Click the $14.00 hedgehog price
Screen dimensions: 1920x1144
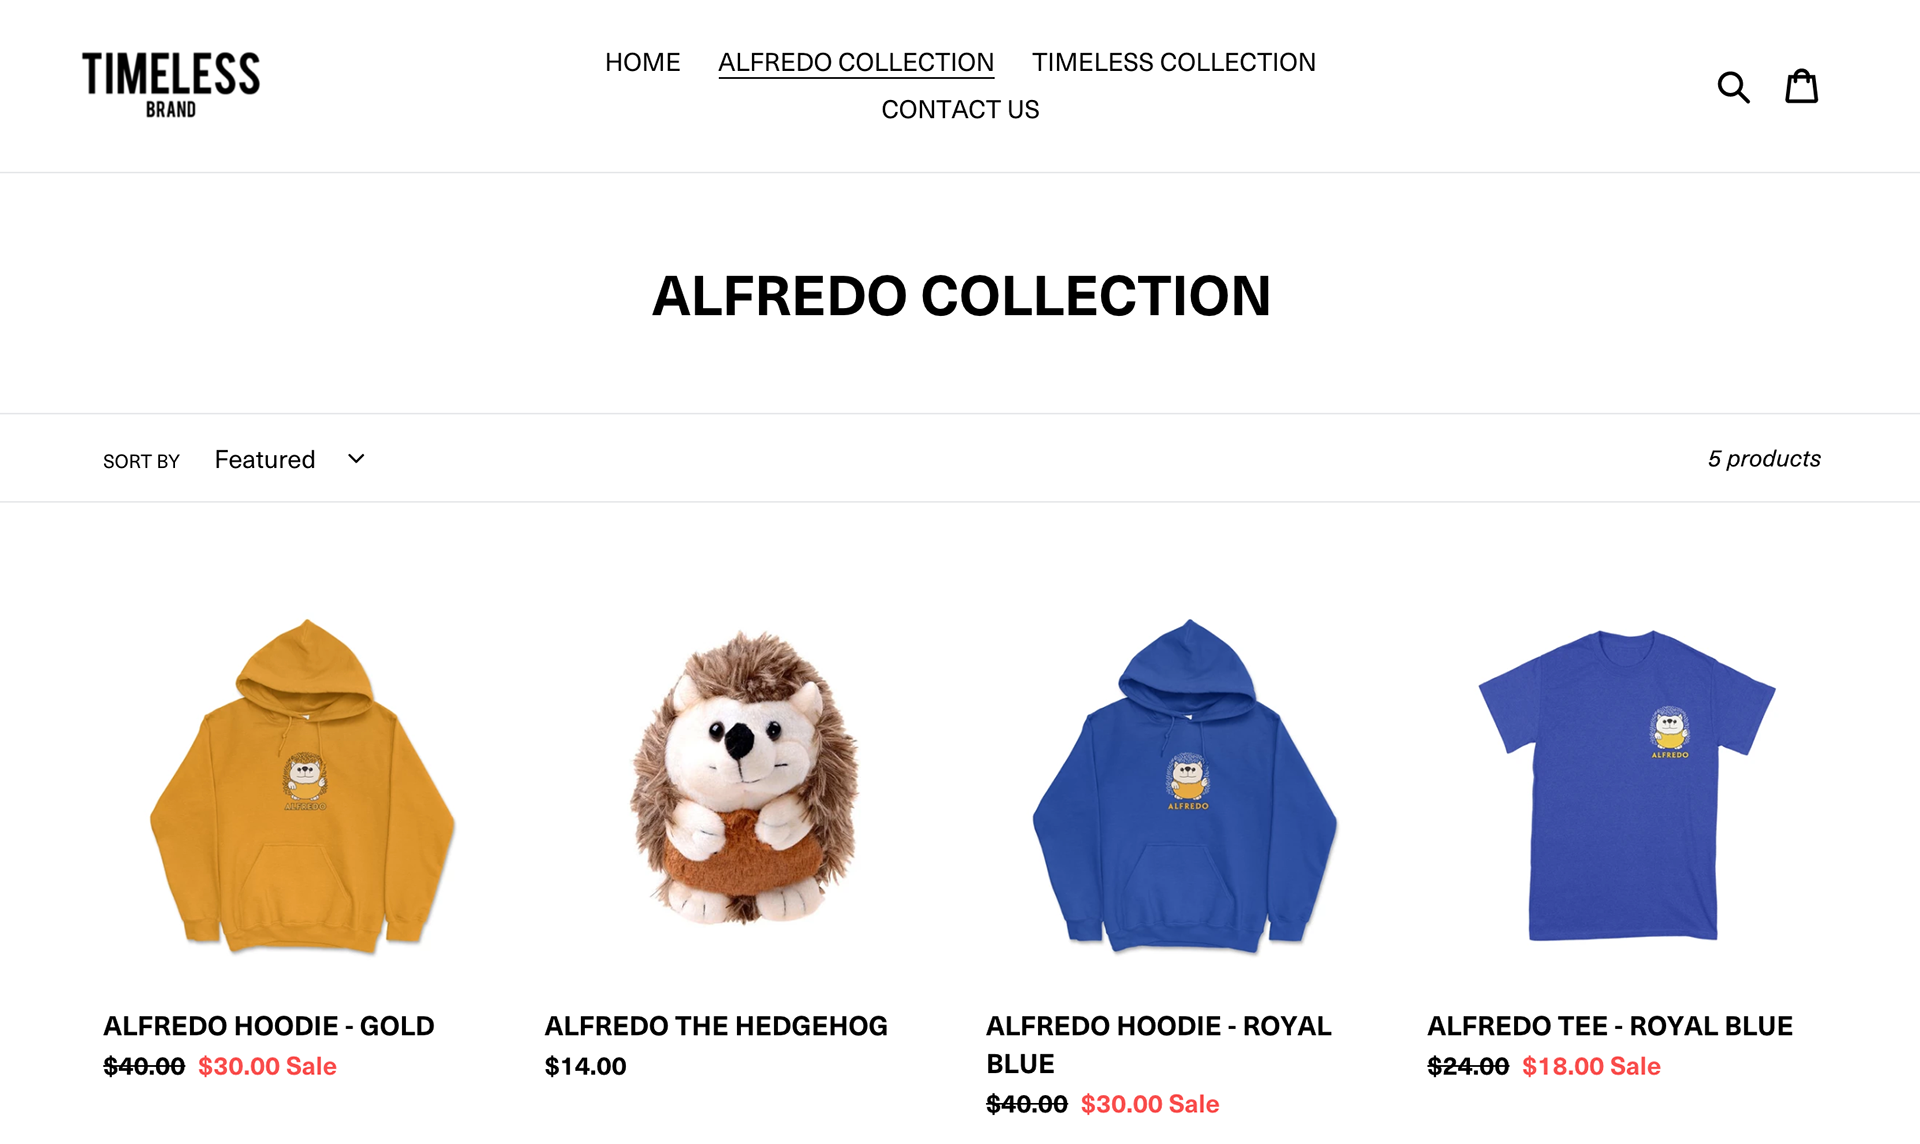[585, 1066]
